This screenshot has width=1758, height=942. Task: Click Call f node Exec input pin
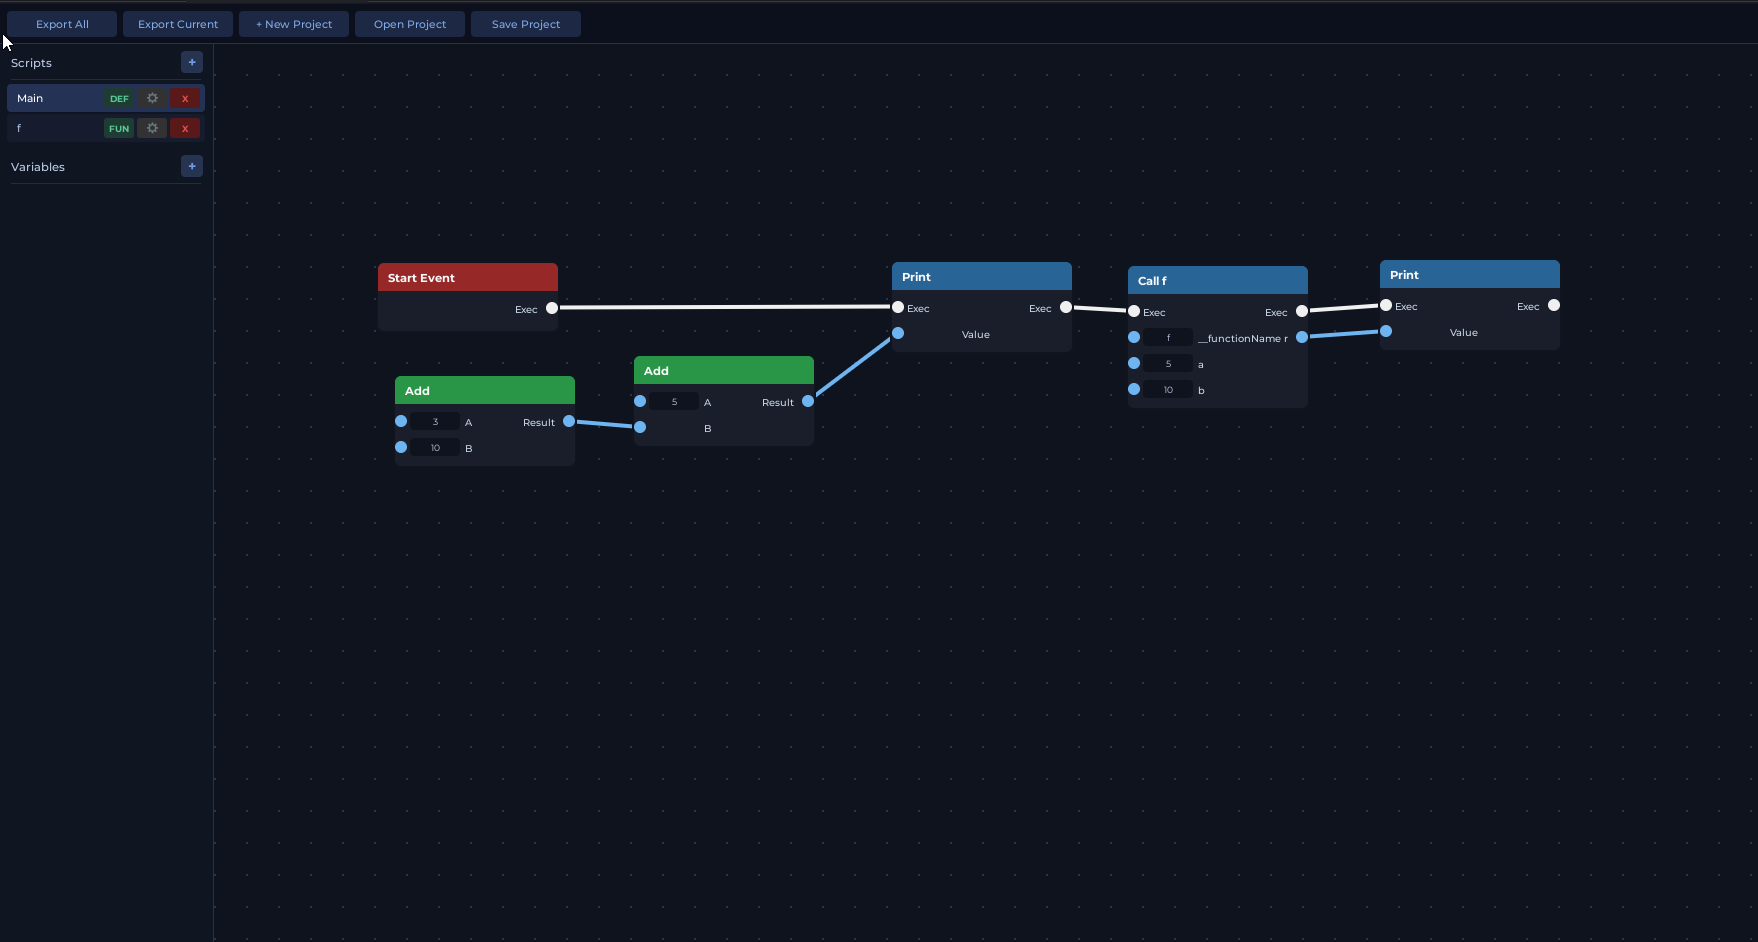tap(1134, 311)
